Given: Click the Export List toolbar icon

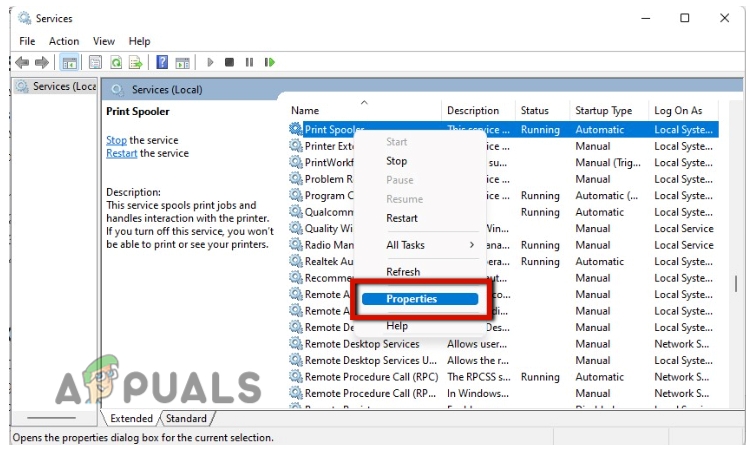Looking at the screenshot, I should (136, 62).
